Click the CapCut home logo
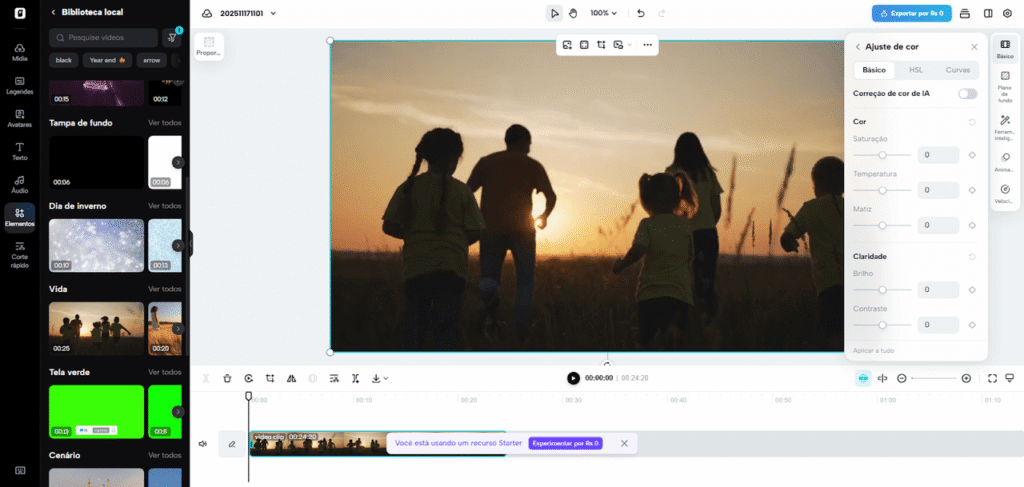 (x=20, y=13)
